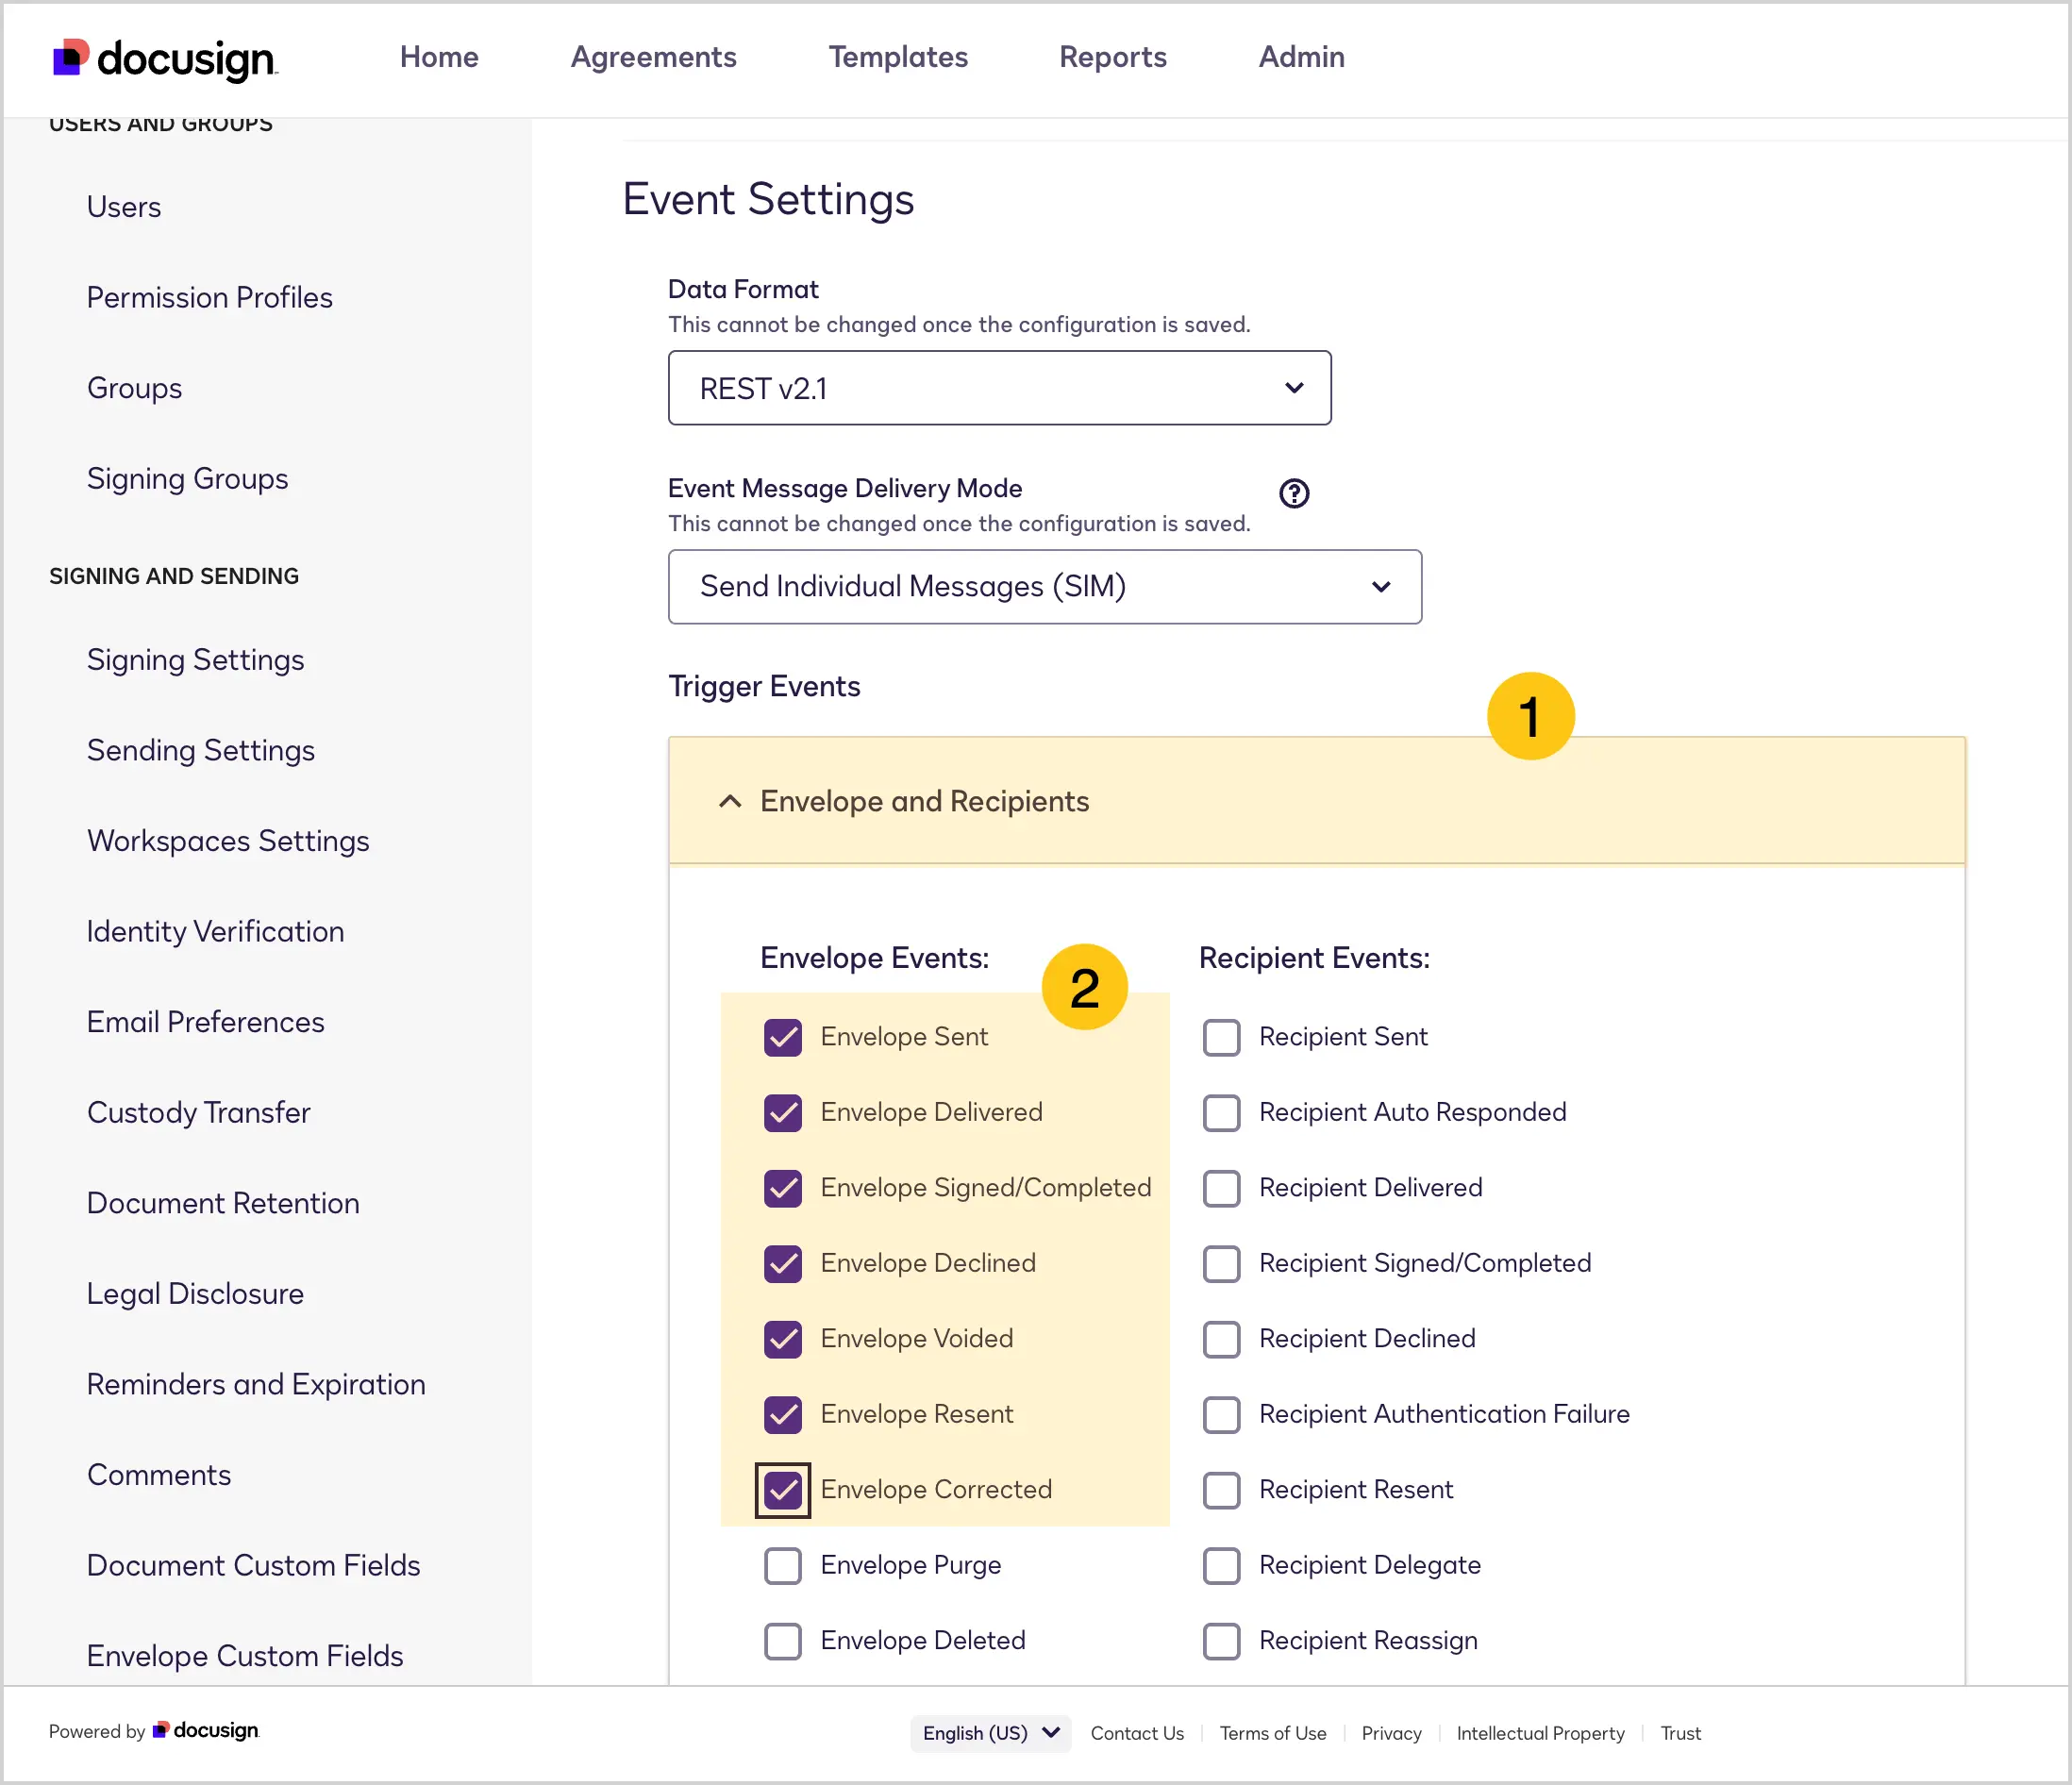Open Signing Groups in the sidebar

[x=187, y=479]
